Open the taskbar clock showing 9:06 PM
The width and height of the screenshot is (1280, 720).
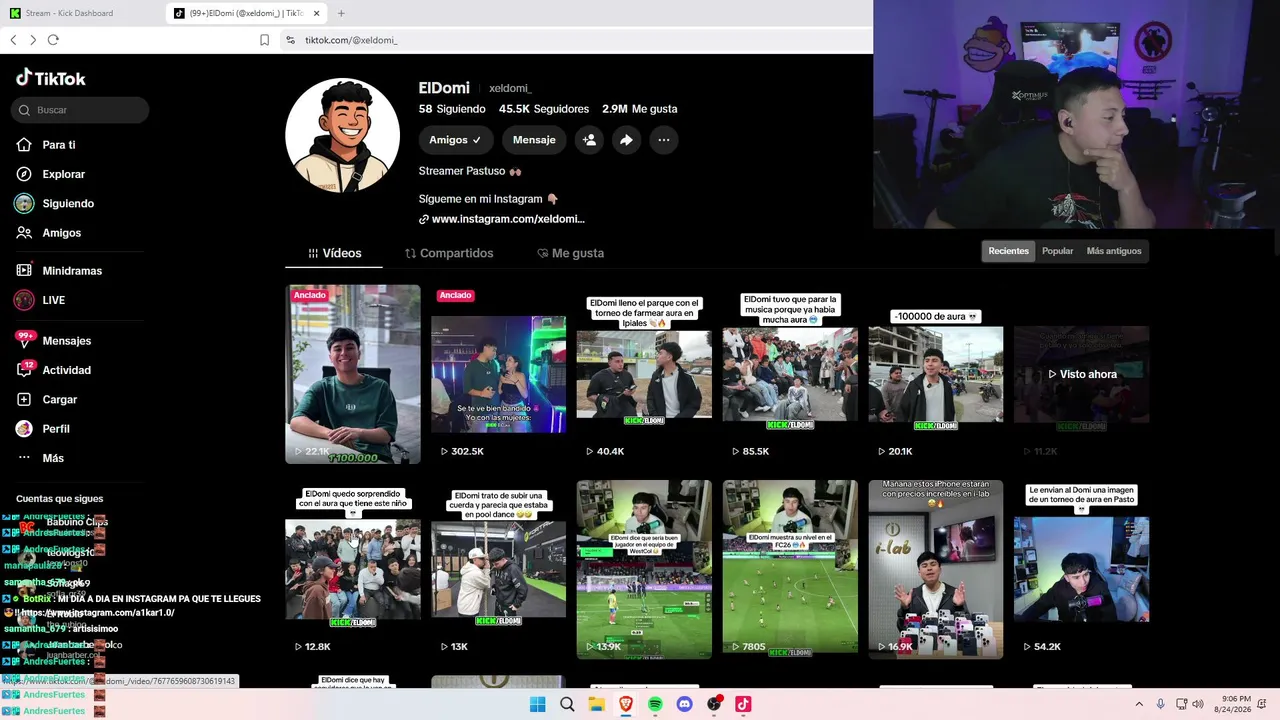(x=1235, y=704)
